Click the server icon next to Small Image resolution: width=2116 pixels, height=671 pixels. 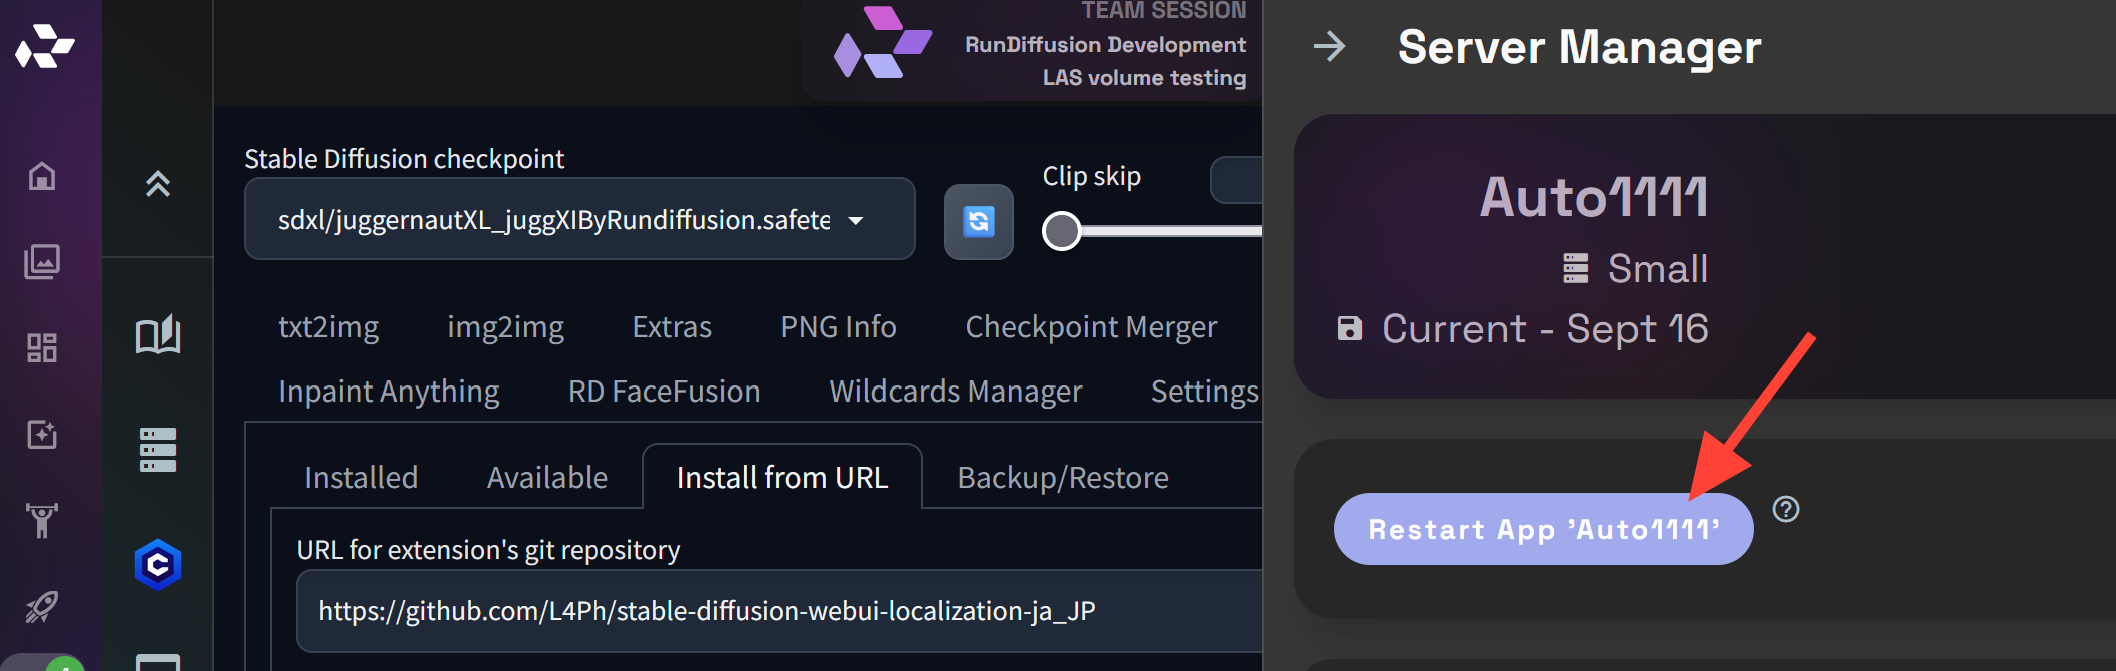tap(1576, 268)
